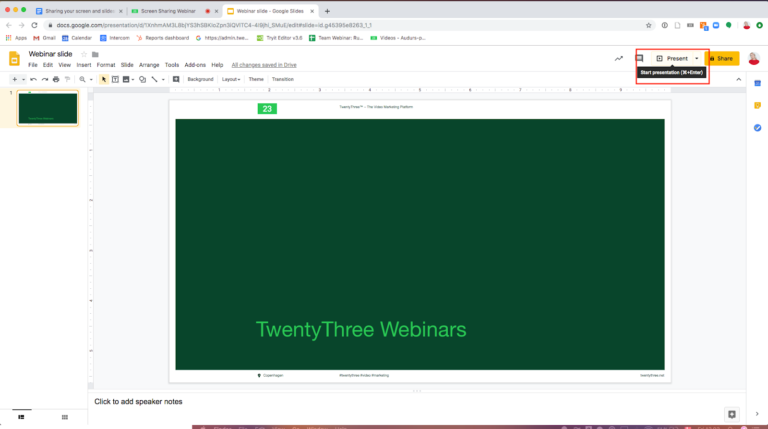
Task: Click the Zoom magnifier icon
Action: tap(82, 79)
